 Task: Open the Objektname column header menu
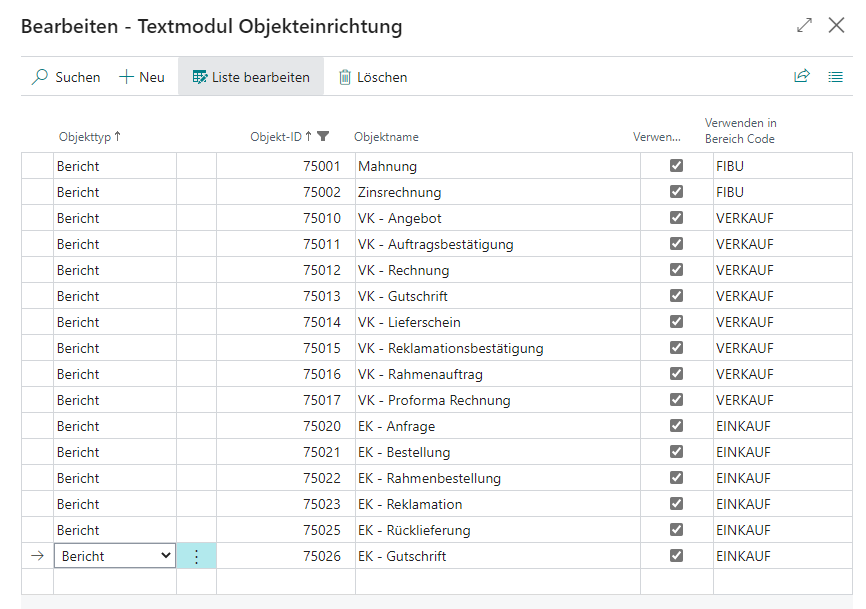coord(386,137)
